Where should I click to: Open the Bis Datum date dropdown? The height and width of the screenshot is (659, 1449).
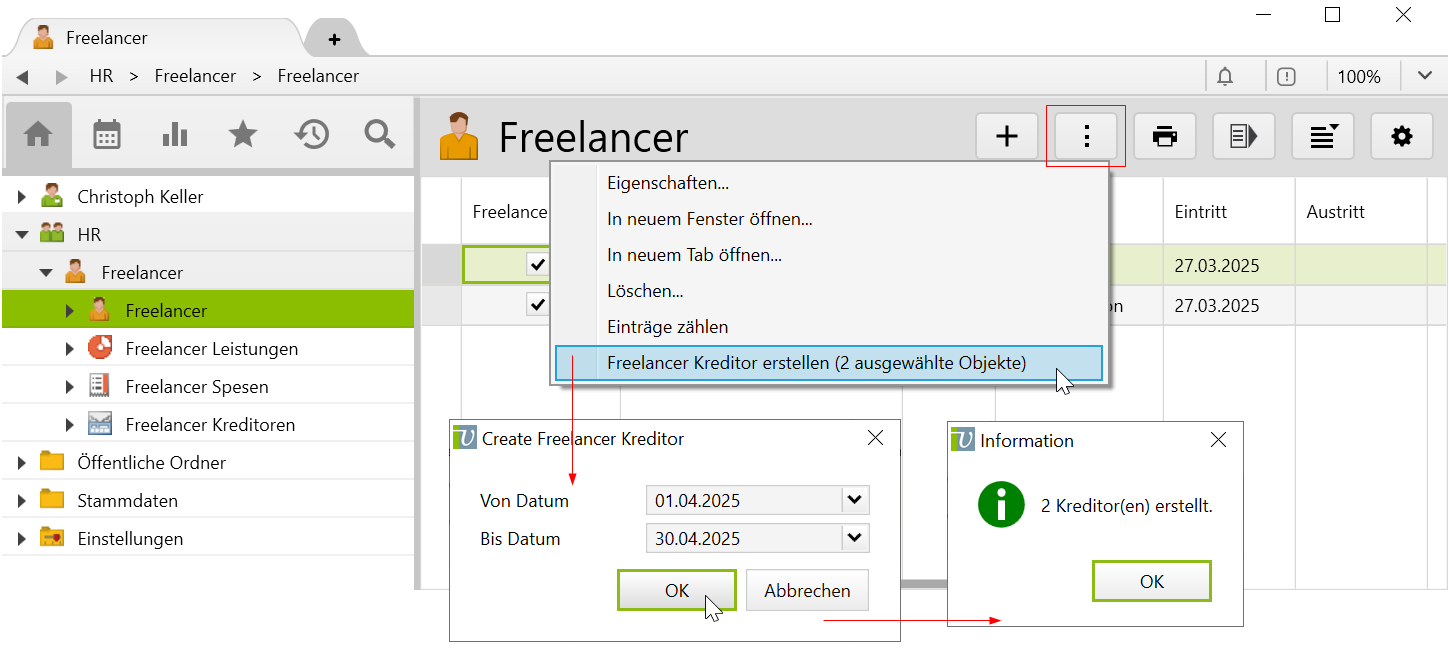tap(854, 538)
